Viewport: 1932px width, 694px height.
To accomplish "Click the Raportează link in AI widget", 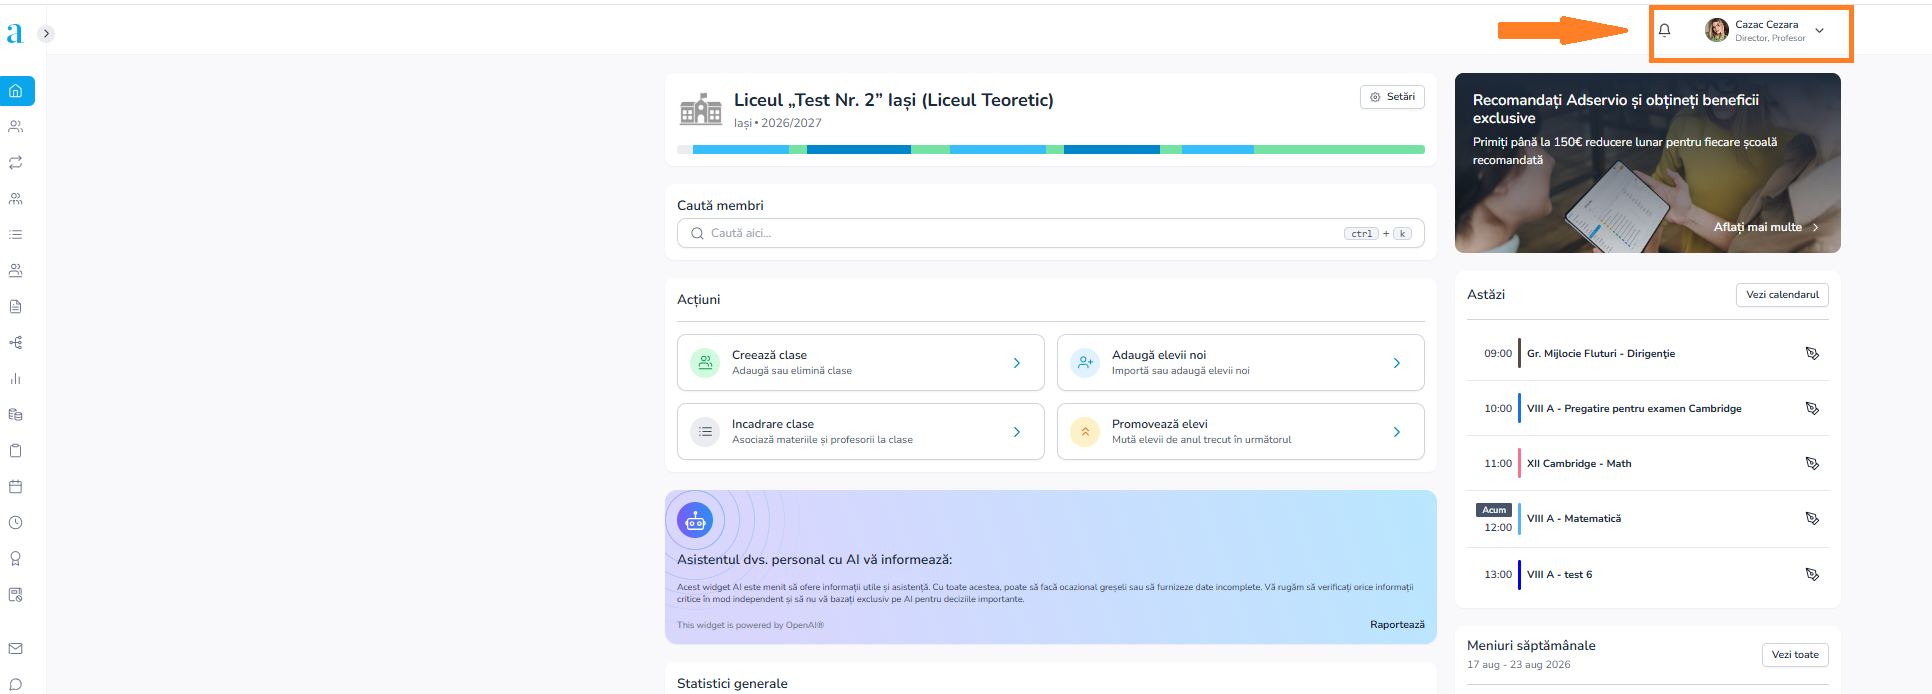I will coord(1397,625).
